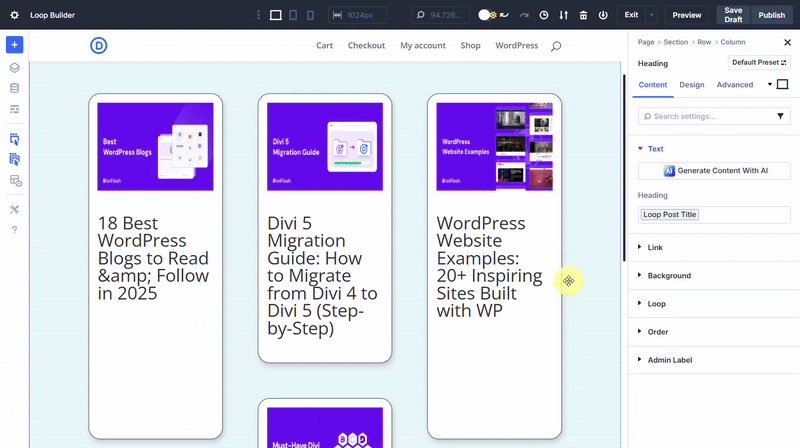Image resolution: width=800 pixels, height=448 pixels.
Task: Click the zoom percentage field
Action: coord(440,15)
